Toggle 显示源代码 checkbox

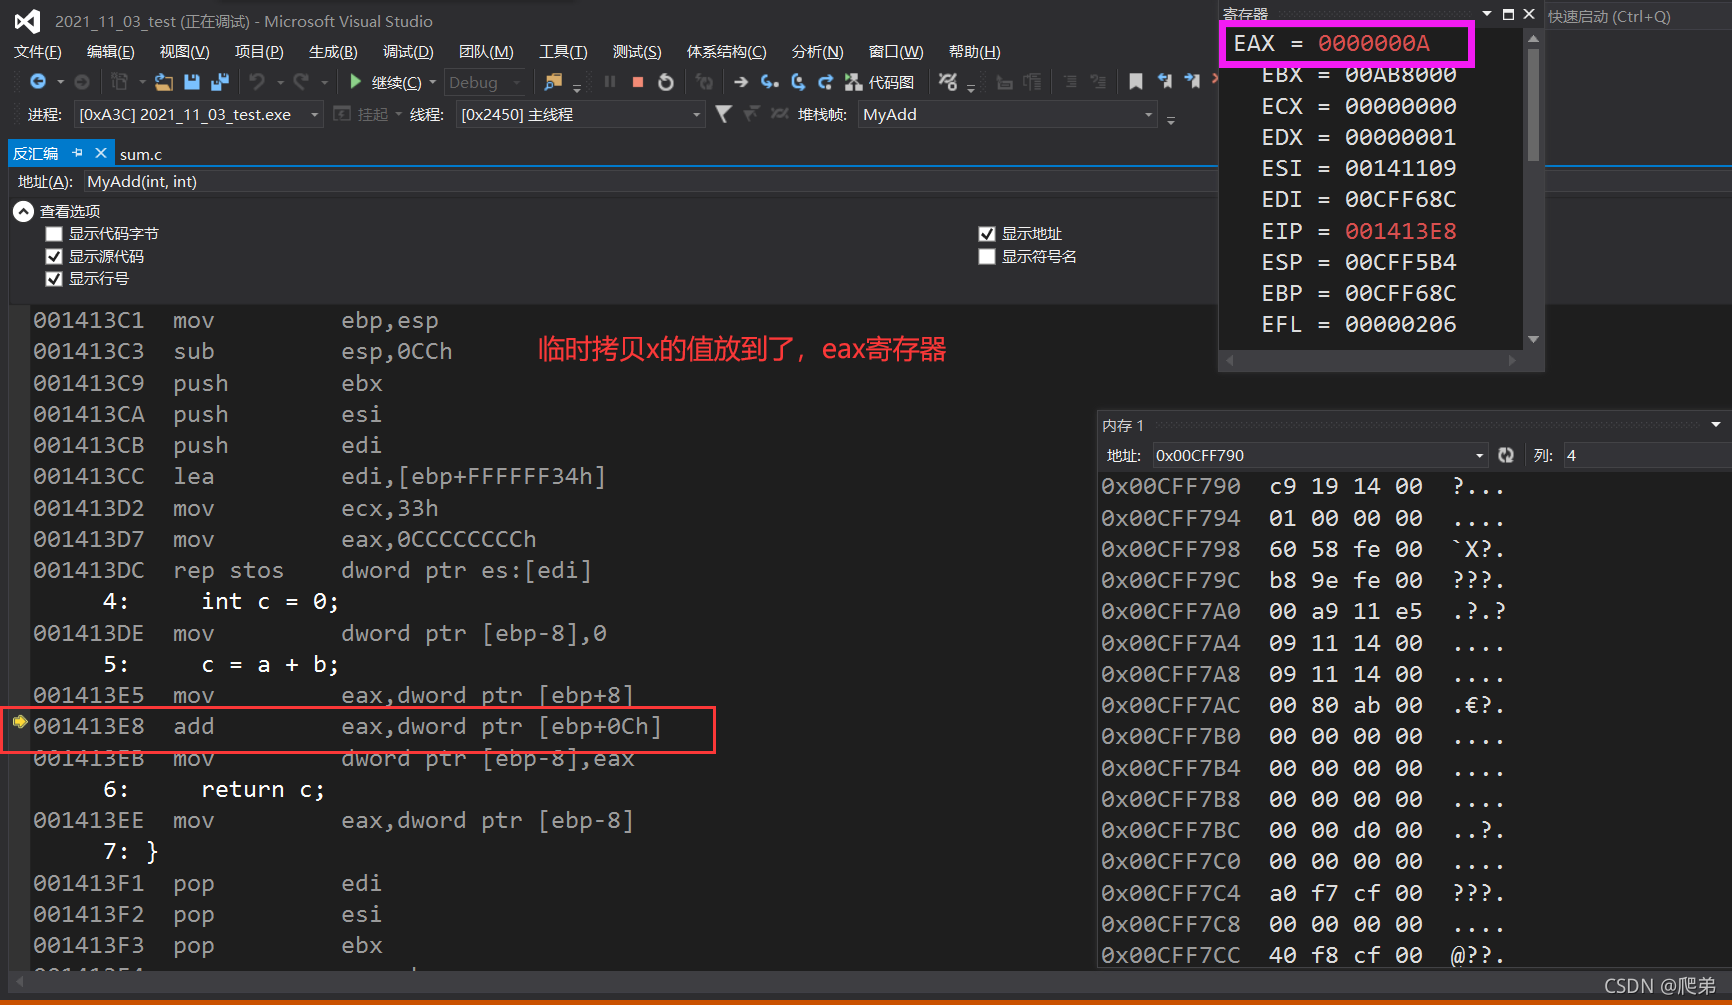(54, 256)
